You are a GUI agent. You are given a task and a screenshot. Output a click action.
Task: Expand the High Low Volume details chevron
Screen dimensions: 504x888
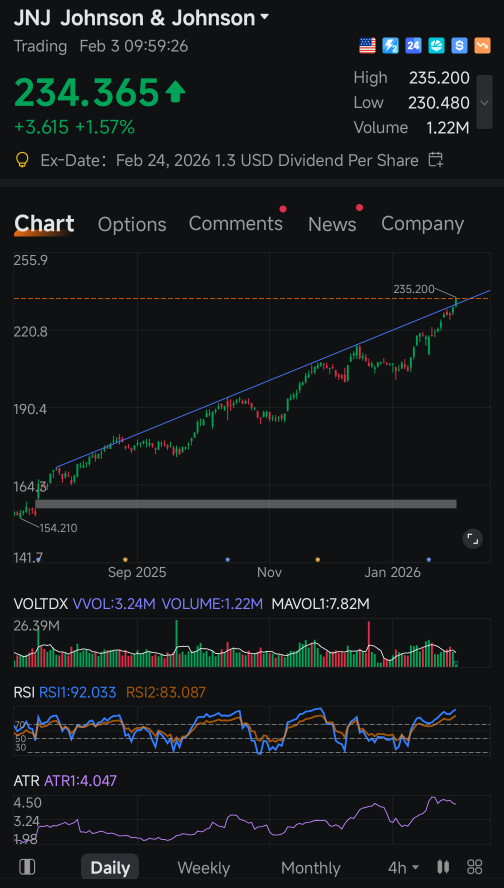click(484, 103)
